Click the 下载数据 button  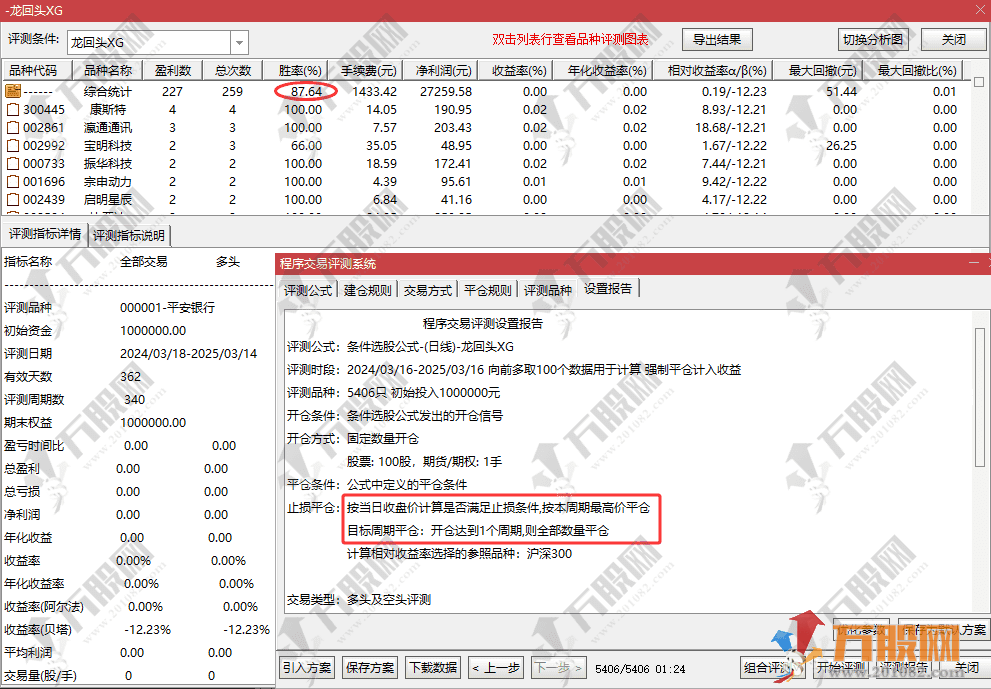[x=433, y=668]
